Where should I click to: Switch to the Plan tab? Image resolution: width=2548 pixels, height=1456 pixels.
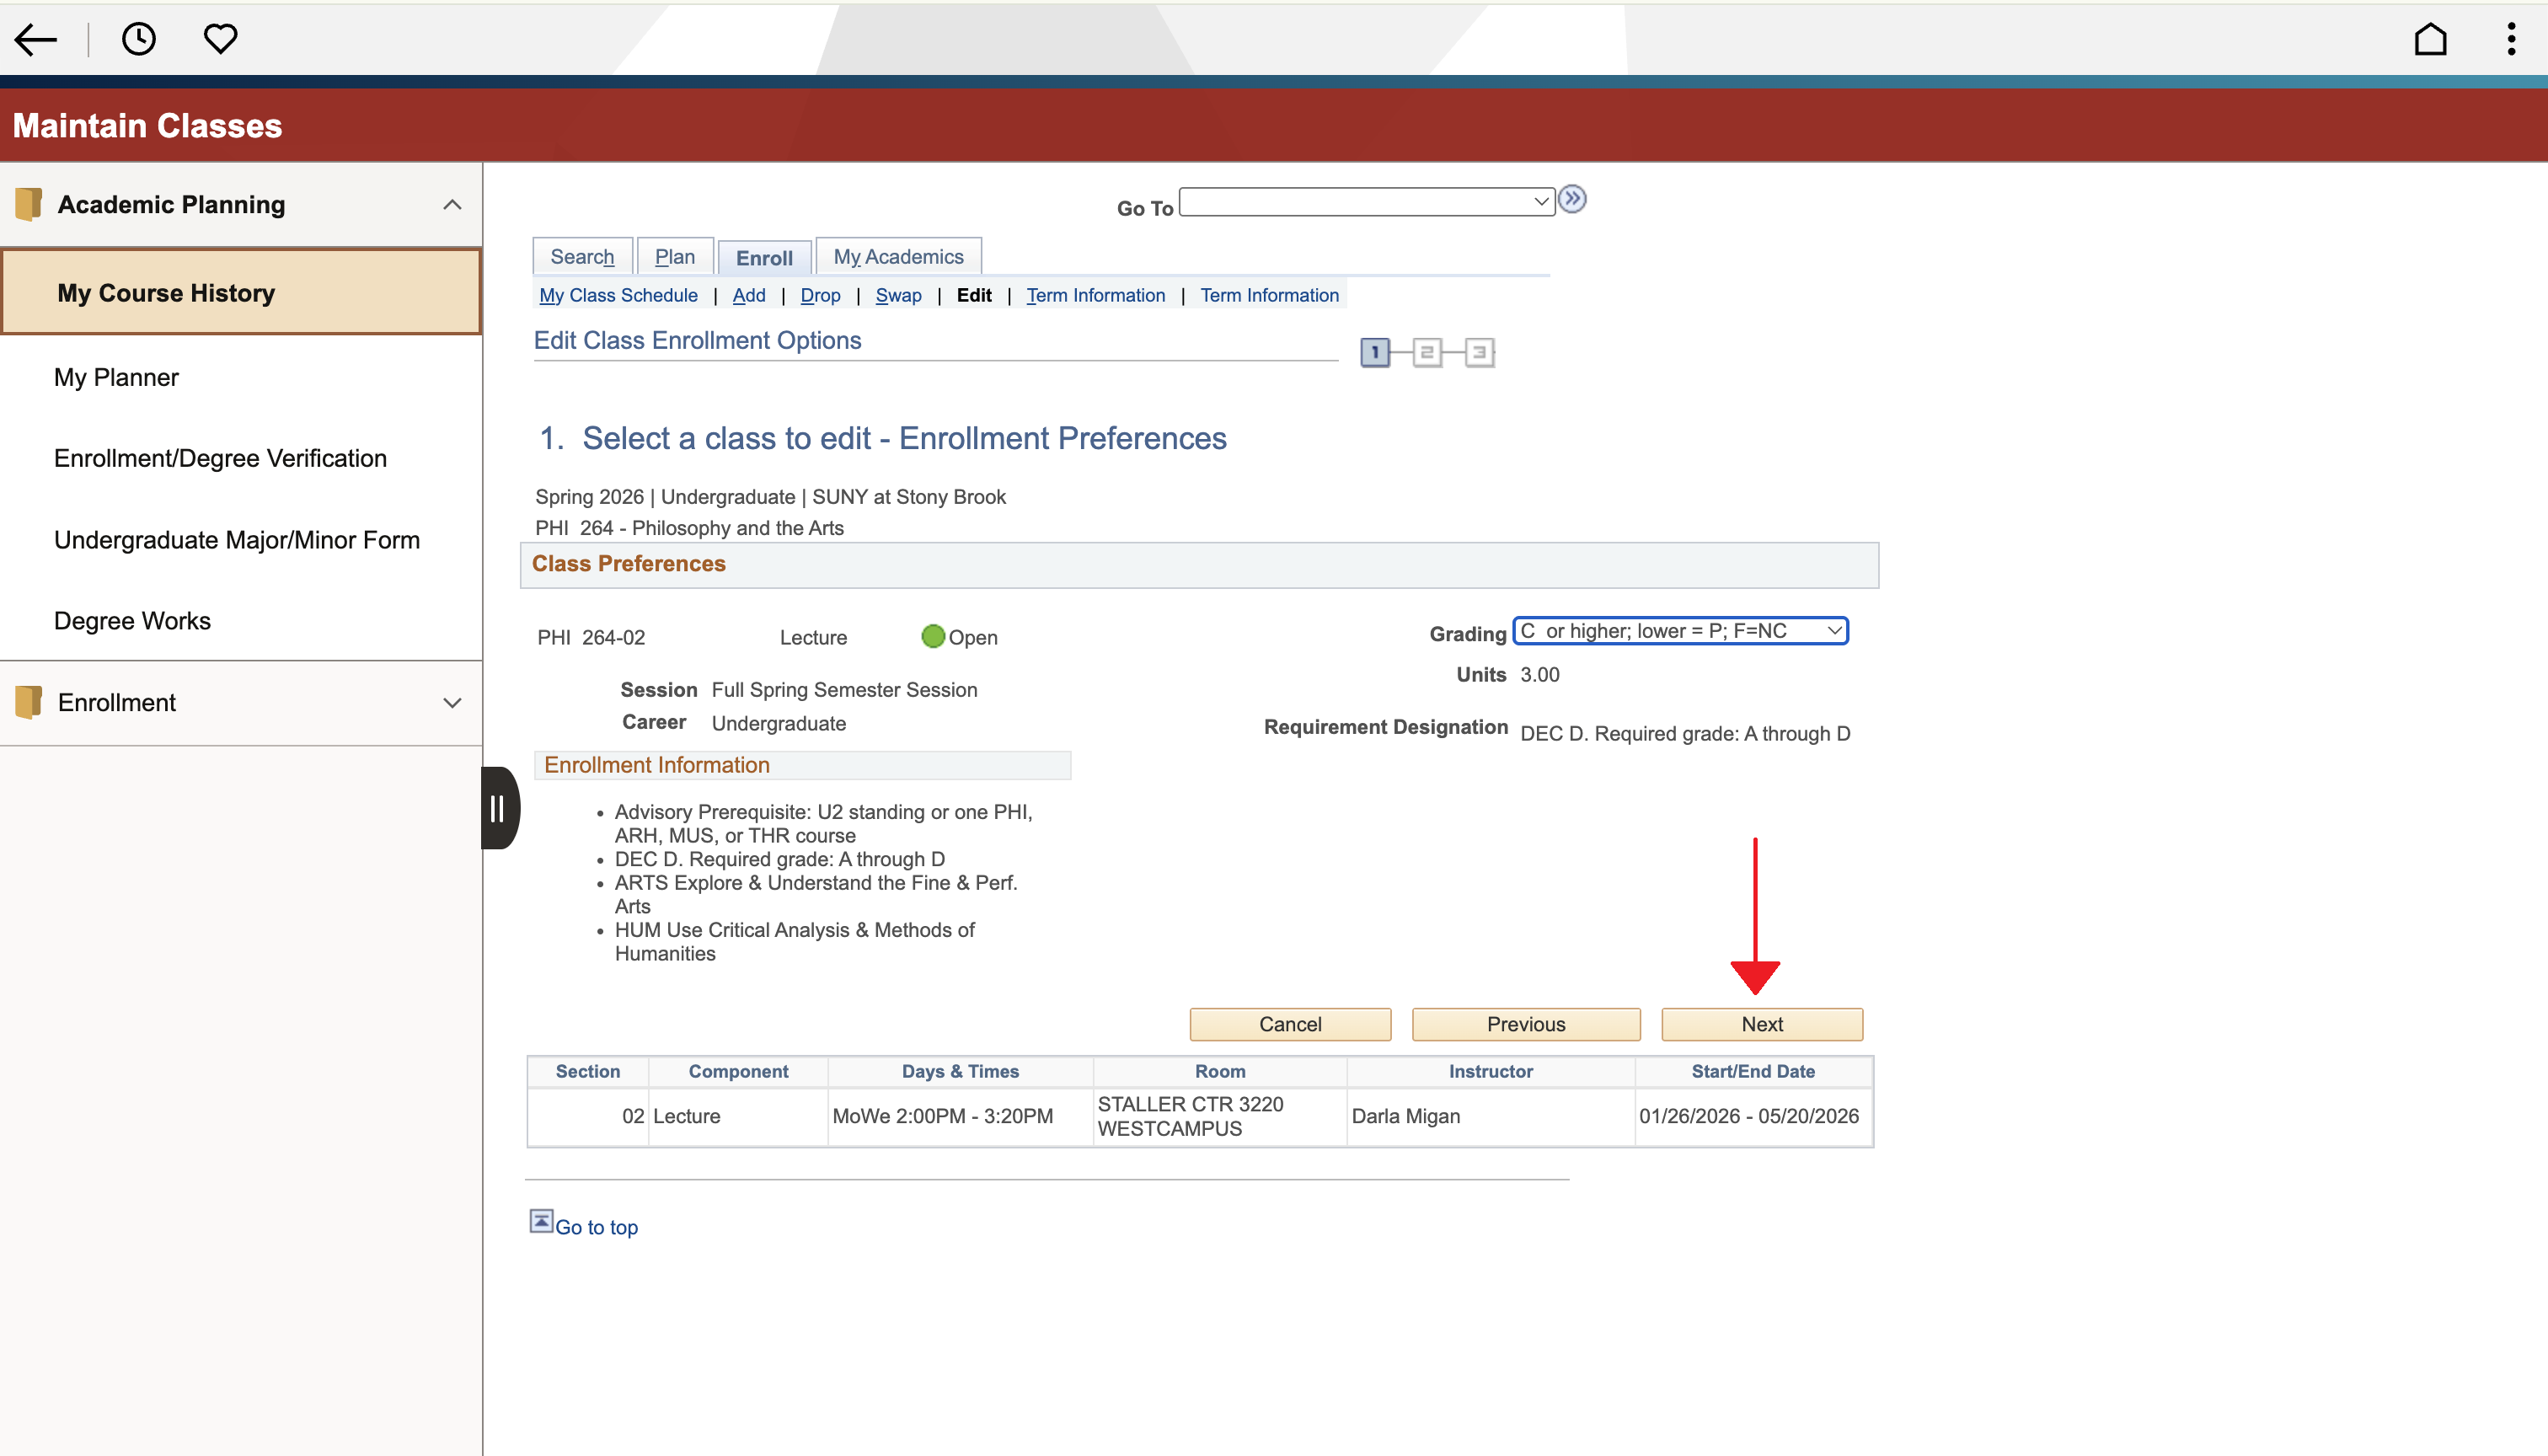675,256
